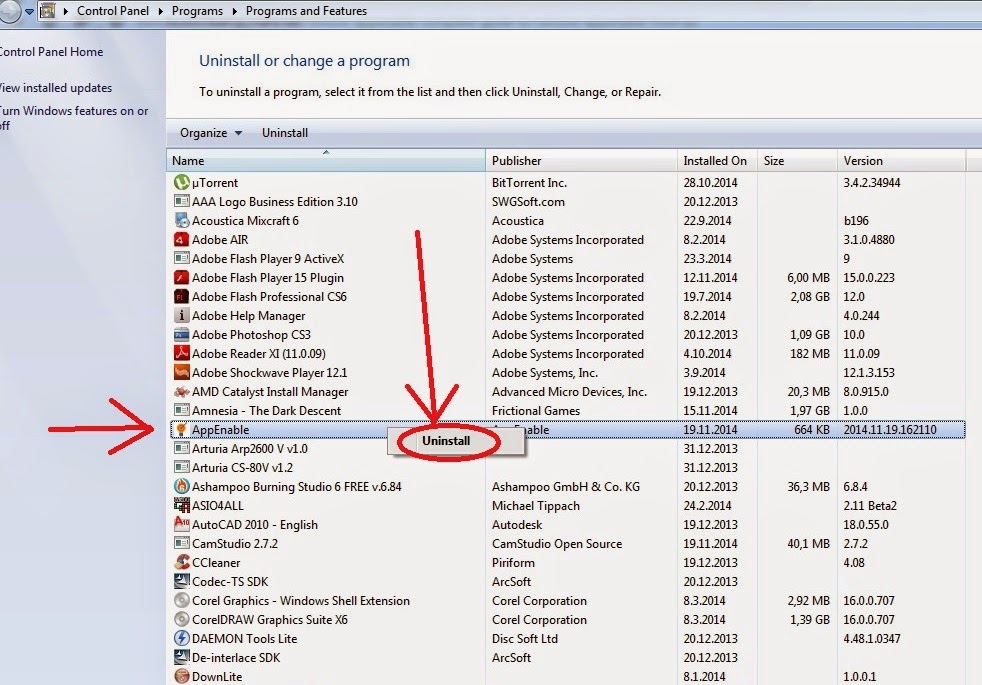Click the 2,08 GB size value
Screen dimensions: 982x685
click(x=809, y=297)
